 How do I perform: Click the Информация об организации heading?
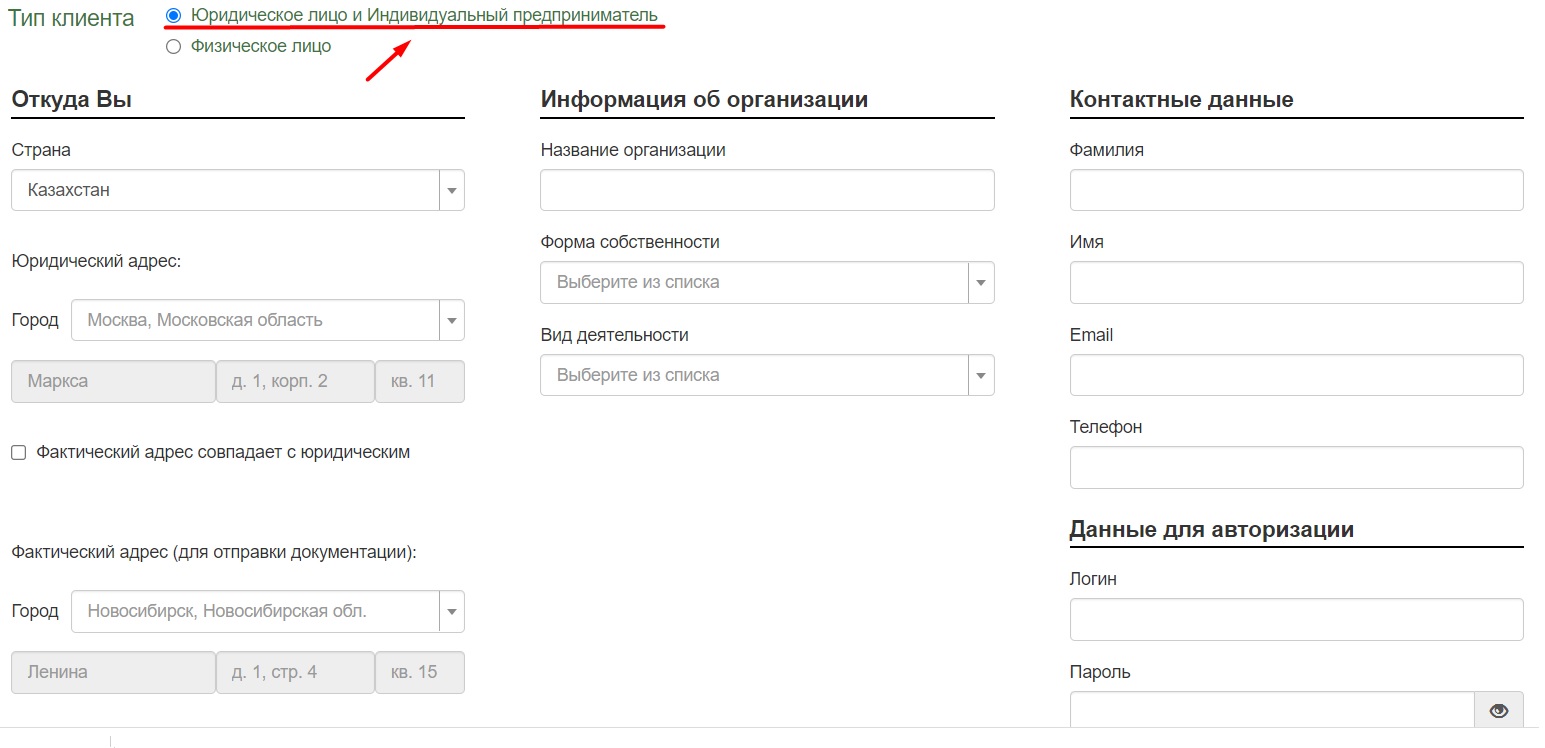click(704, 99)
